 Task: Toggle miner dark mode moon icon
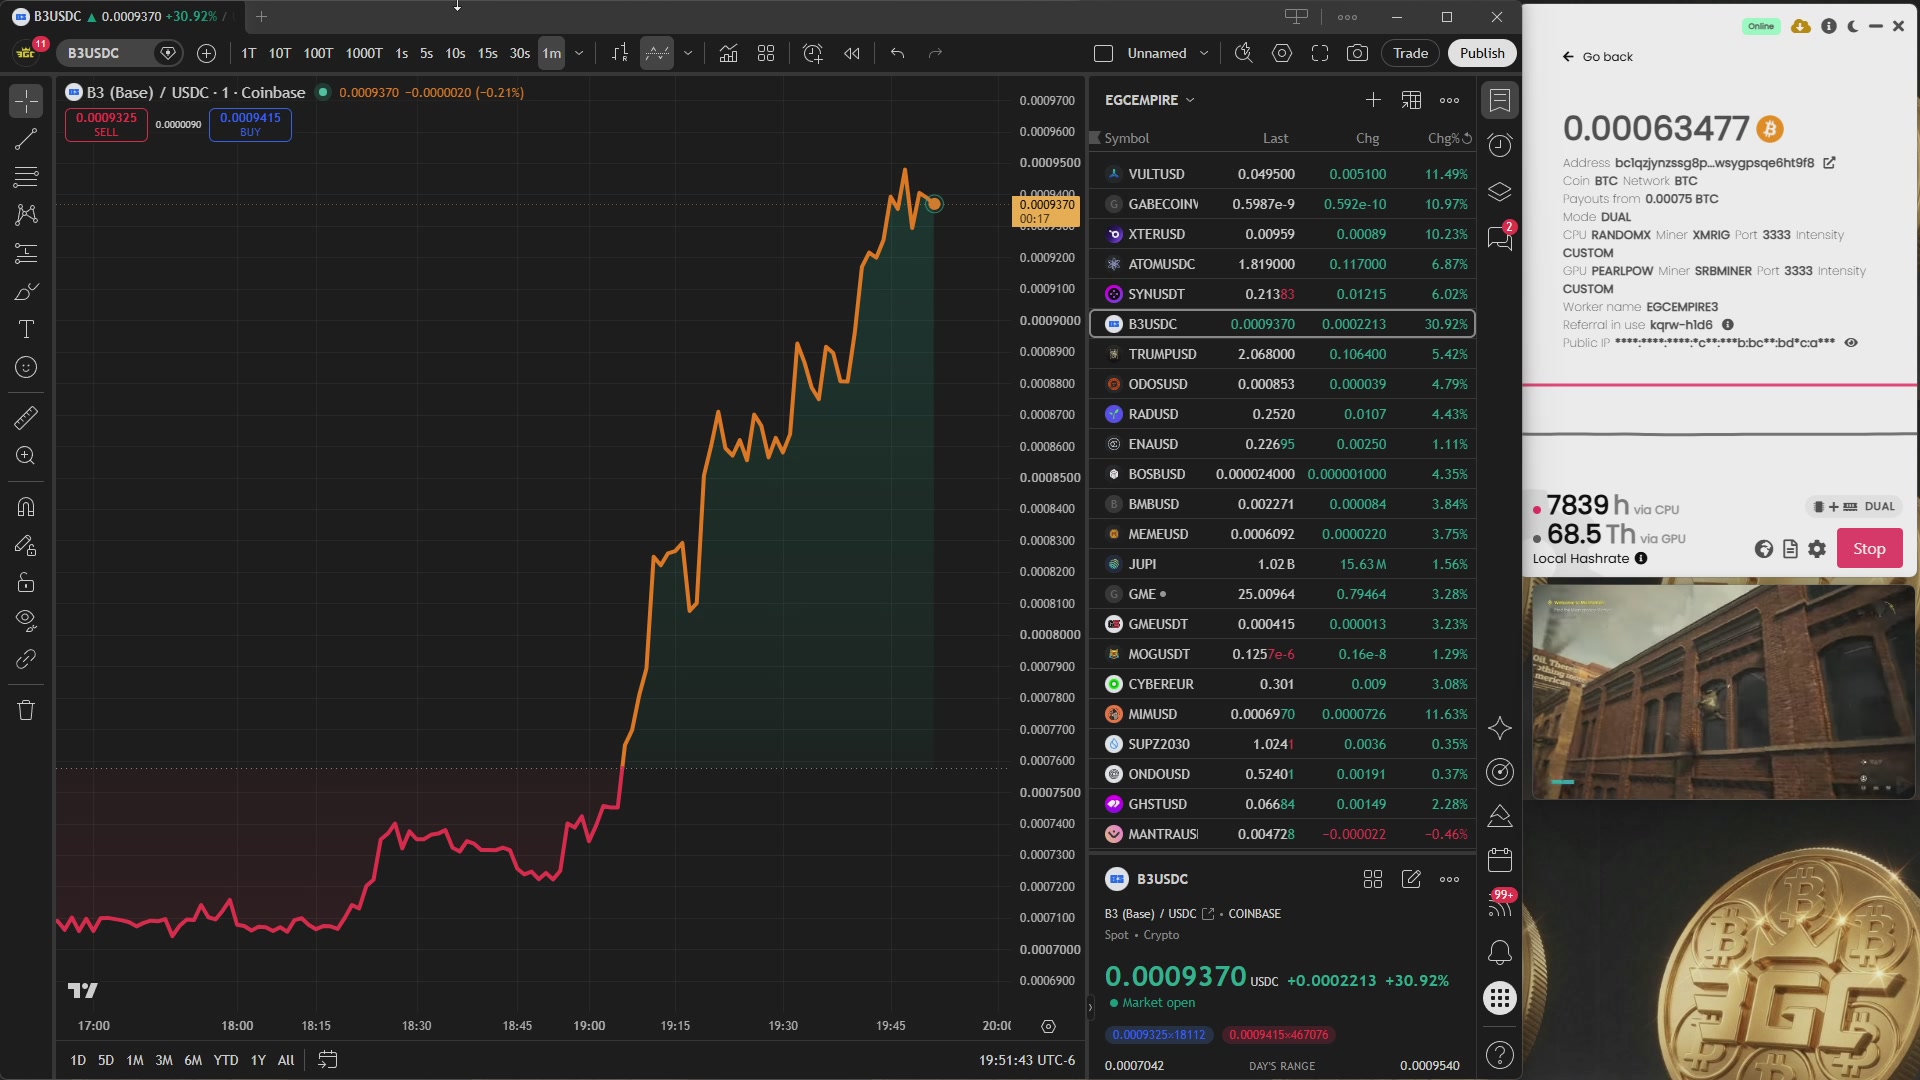point(1853,26)
